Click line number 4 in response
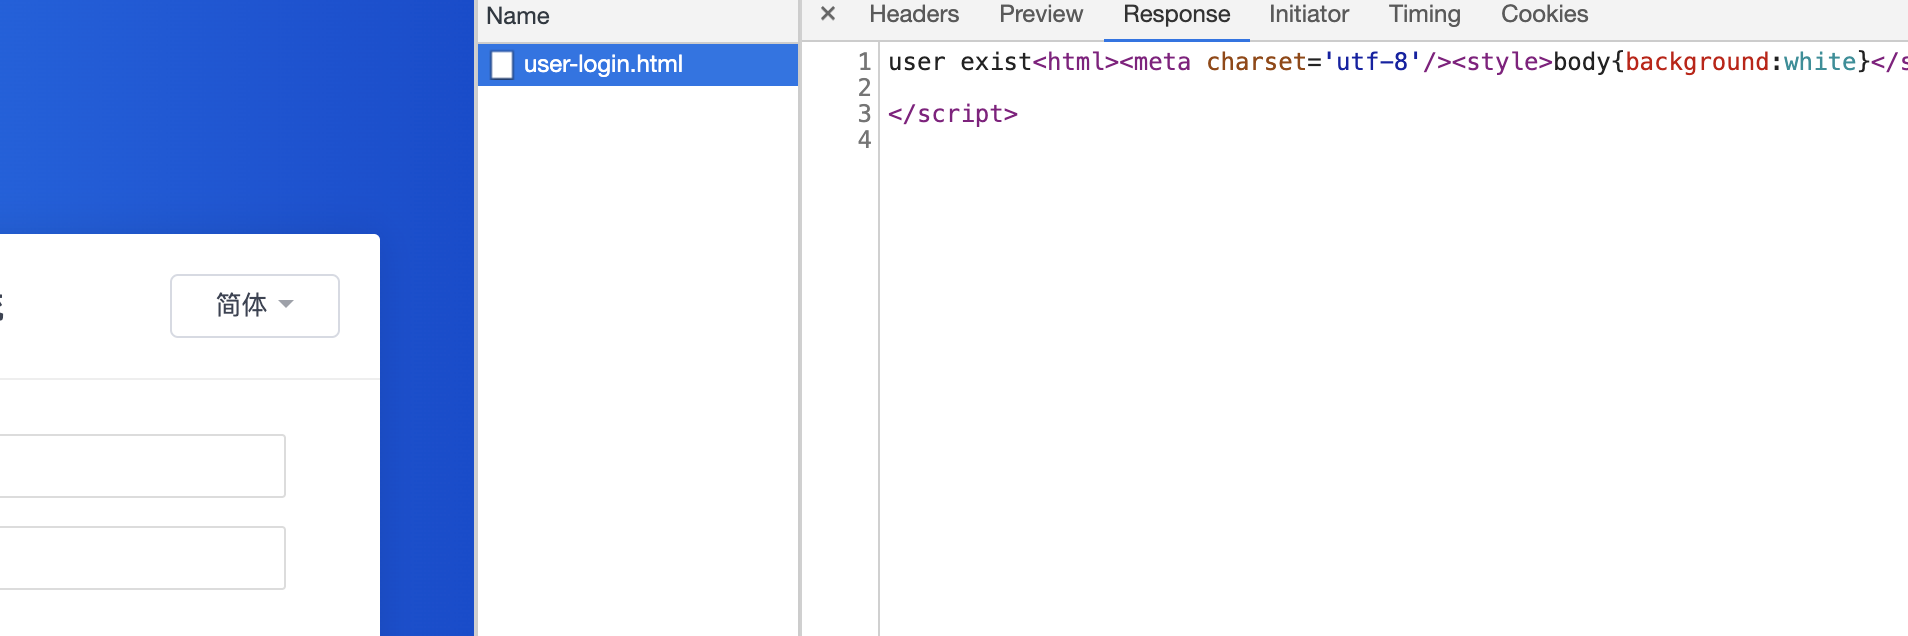The height and width of the screenshot is (636, 1908). 864,140
